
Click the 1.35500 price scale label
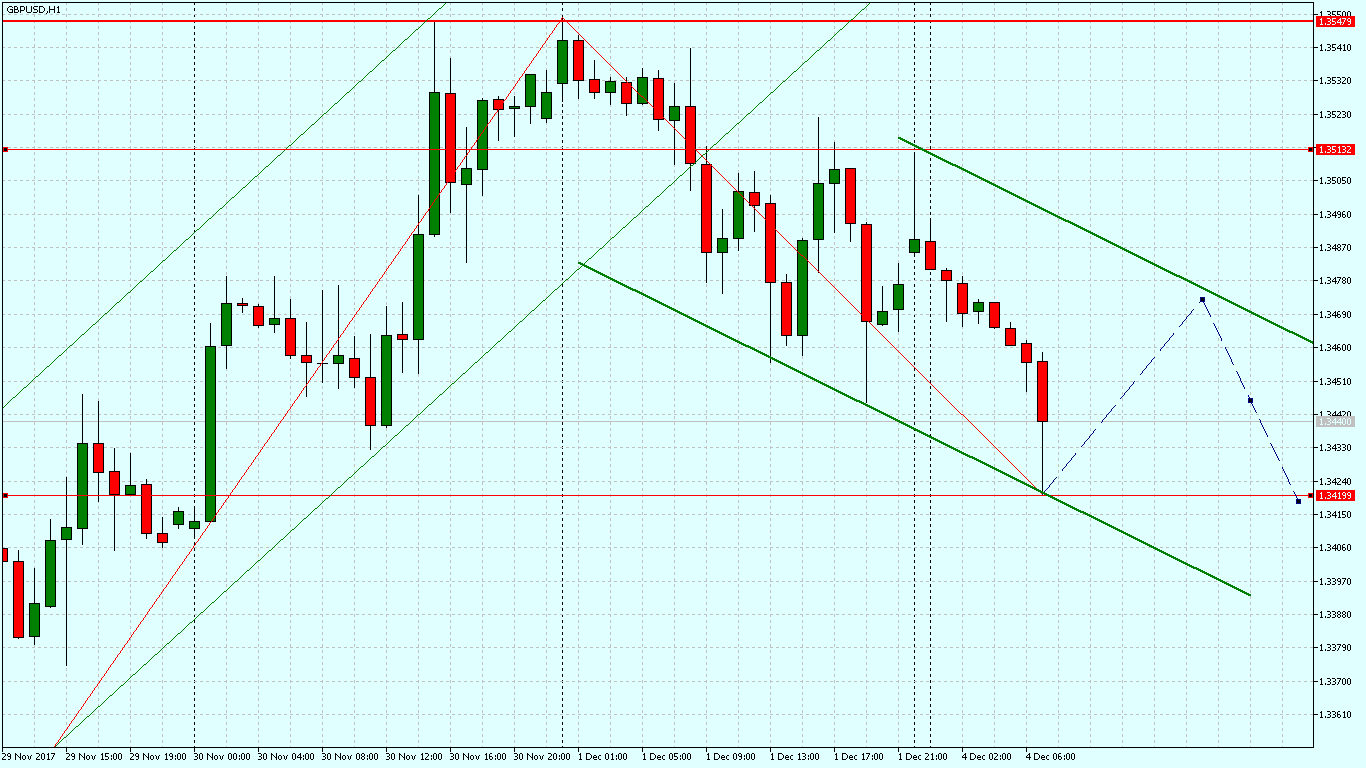click(x=1335, y=14)
